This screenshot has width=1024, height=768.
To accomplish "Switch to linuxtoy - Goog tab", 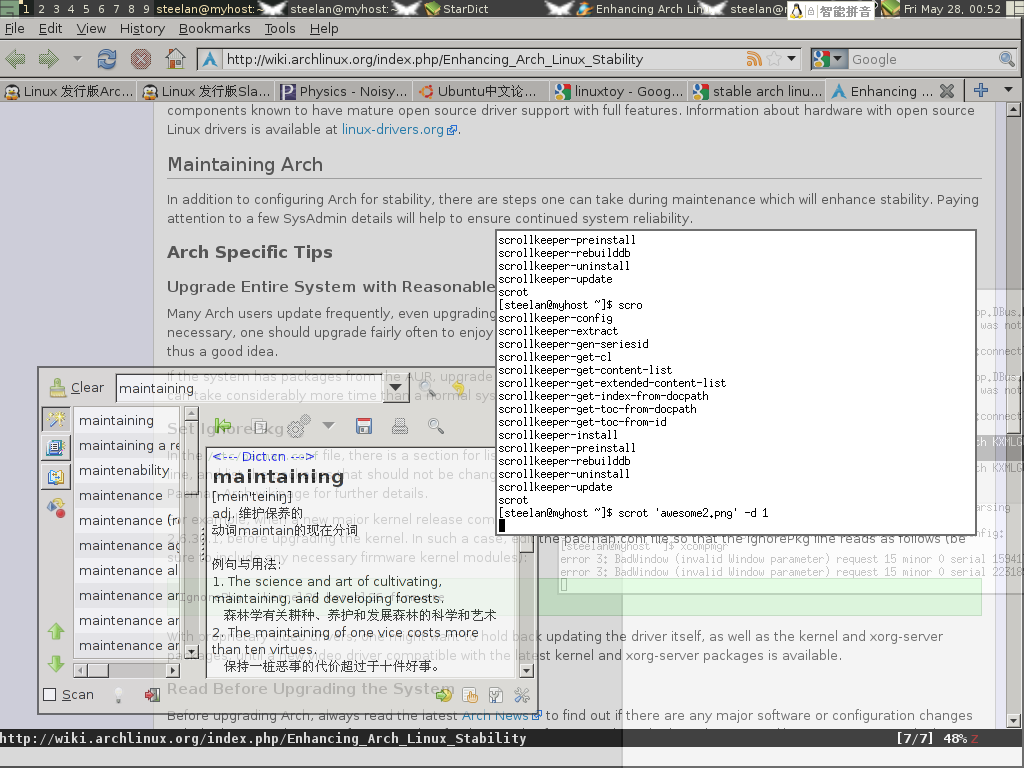I will click(x=619, y=91).
